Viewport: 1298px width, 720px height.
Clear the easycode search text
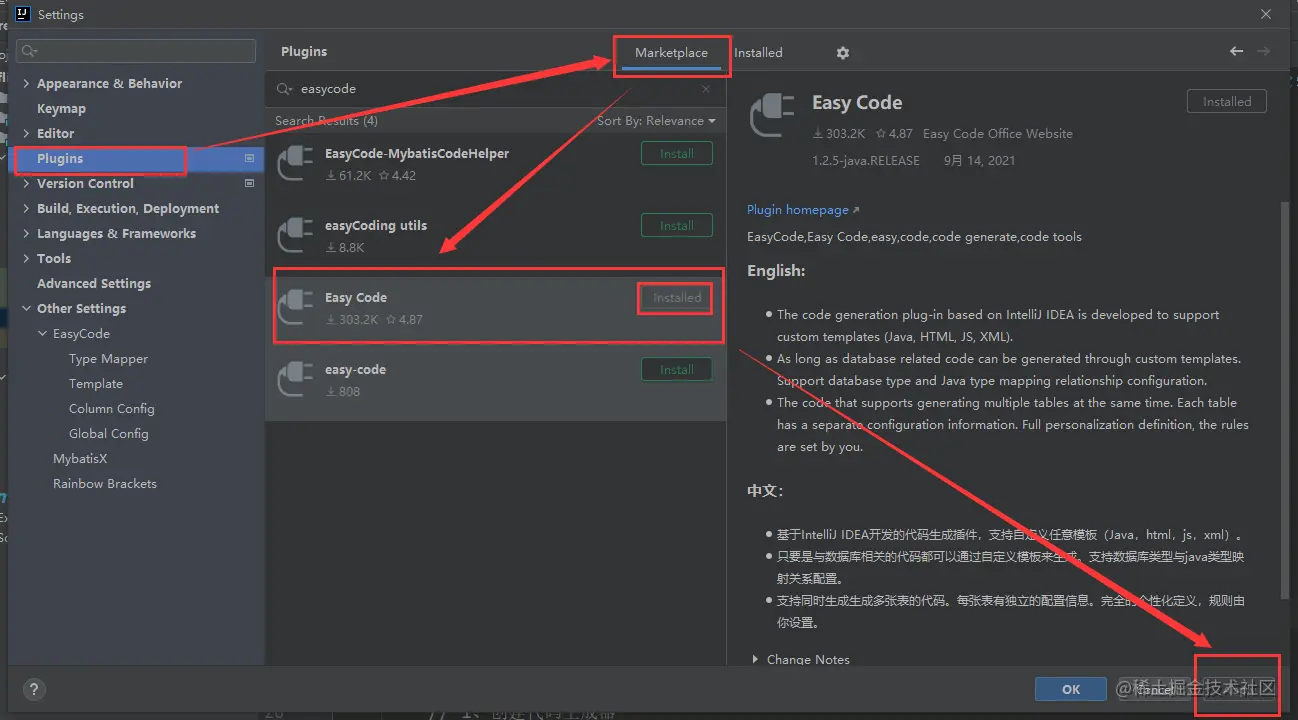tap(706, 89)
